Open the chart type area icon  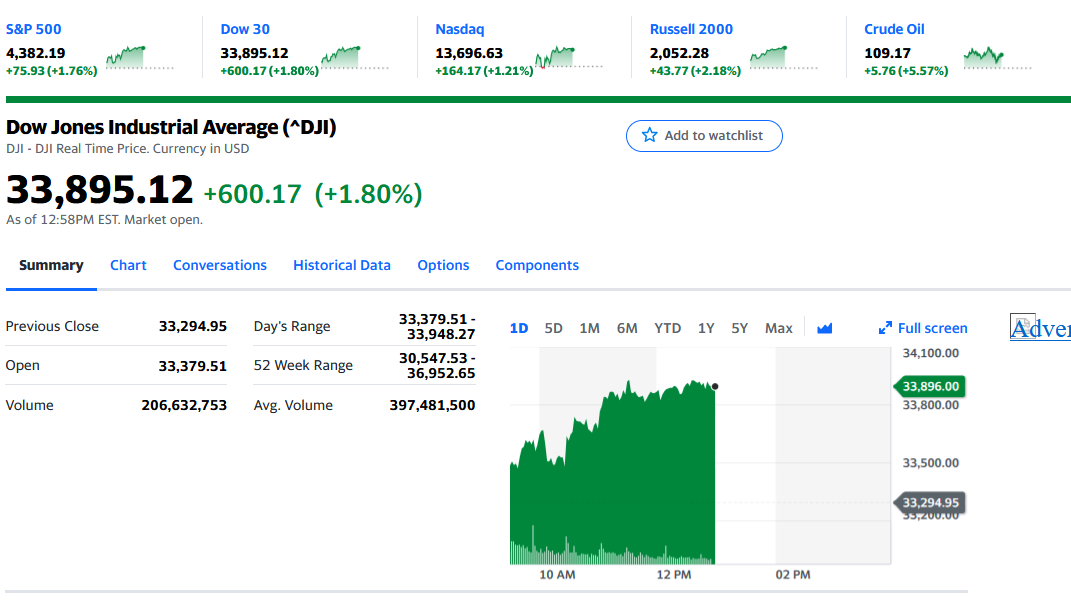tap(824, 328)
